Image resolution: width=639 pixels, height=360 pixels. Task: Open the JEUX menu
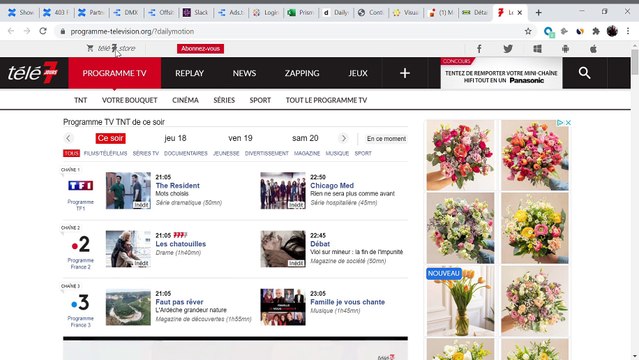(358, 73)
